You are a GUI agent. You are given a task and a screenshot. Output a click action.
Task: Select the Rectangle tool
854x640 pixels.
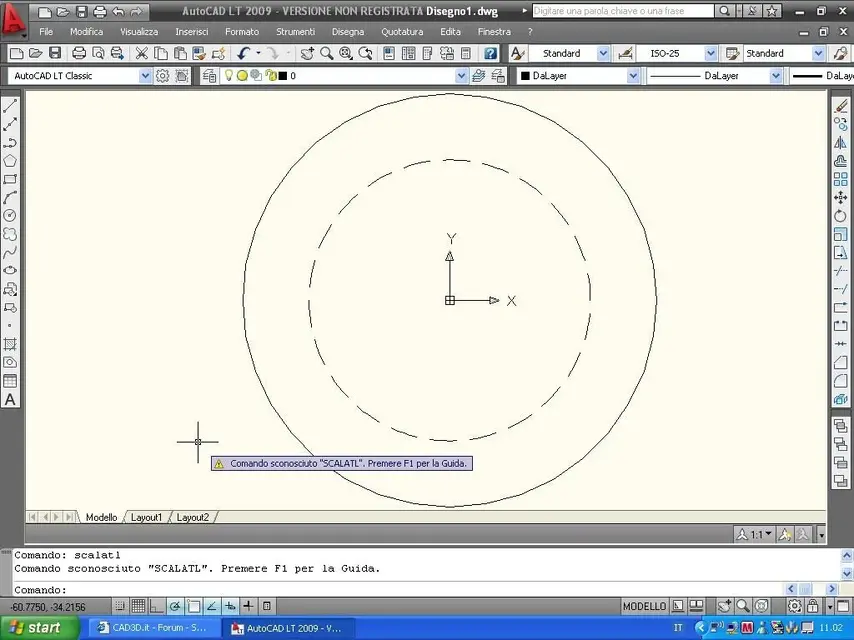click(x=10, y=179)
